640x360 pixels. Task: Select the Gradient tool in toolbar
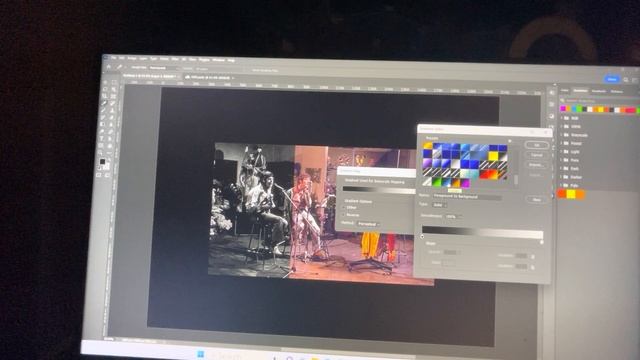pos(102,124)
